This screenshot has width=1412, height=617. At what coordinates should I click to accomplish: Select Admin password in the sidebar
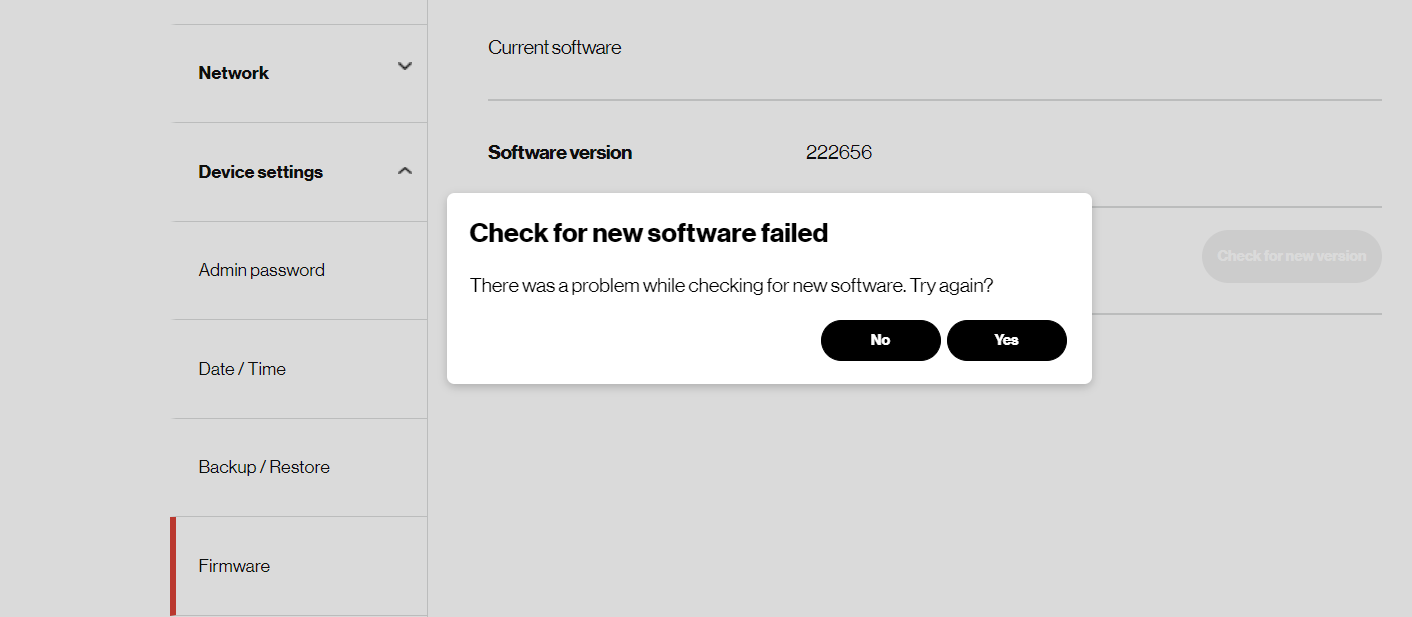[x=261, y=270]
